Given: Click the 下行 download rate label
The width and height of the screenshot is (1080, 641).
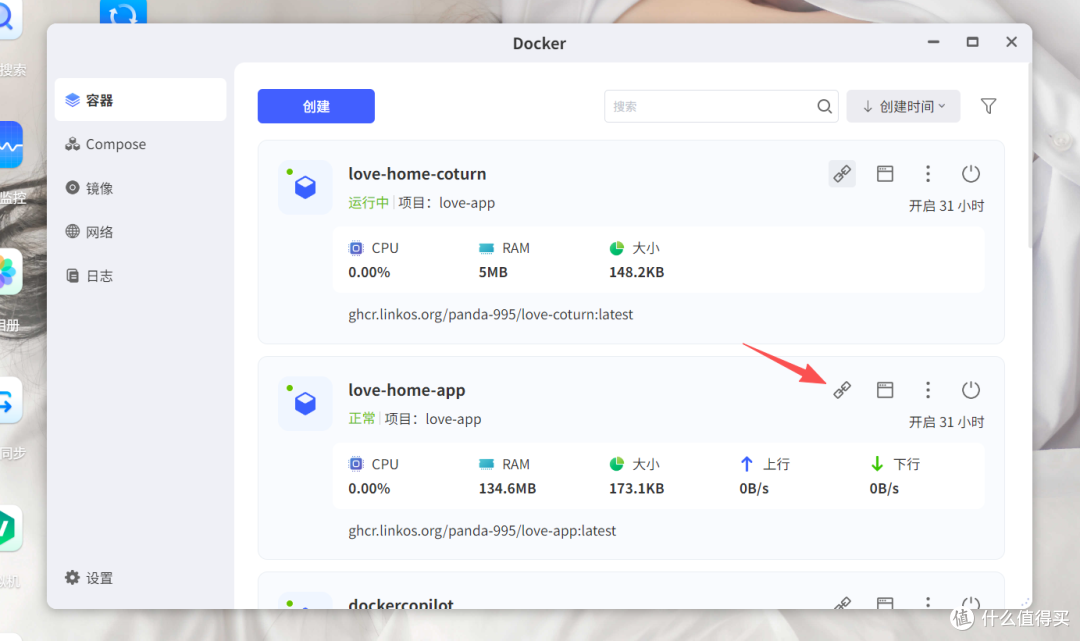Looking at the screenshot, I should [x=906, y=464].
